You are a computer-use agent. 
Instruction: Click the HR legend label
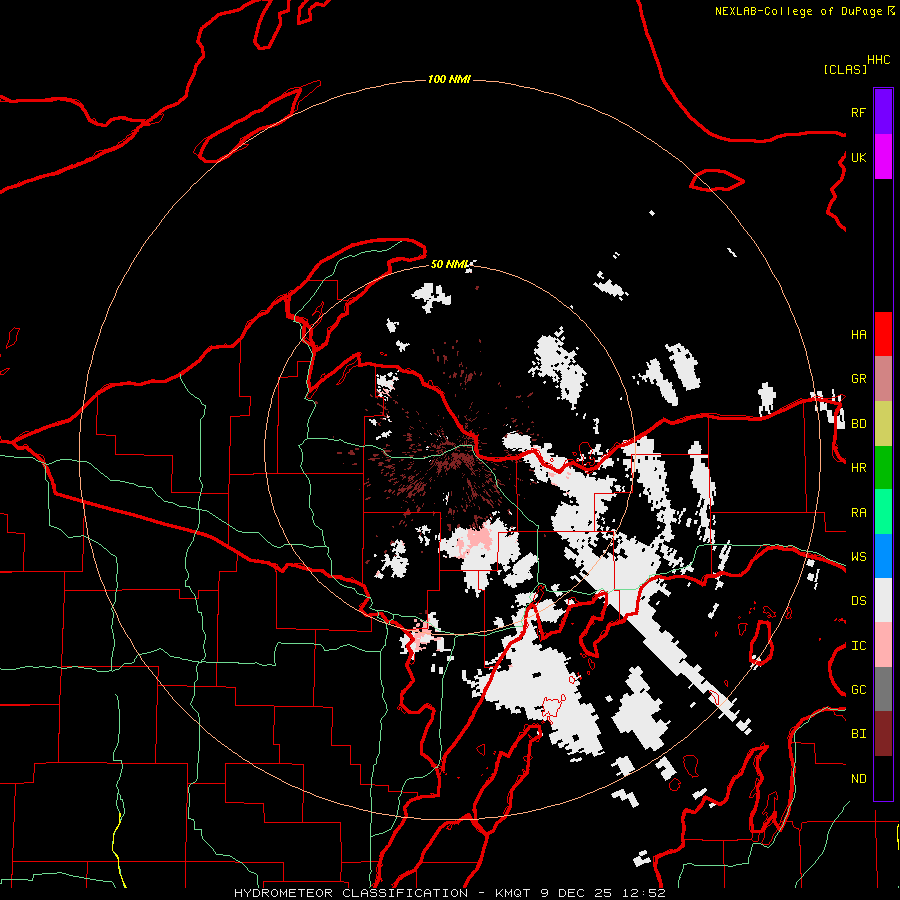click(858, 468)
